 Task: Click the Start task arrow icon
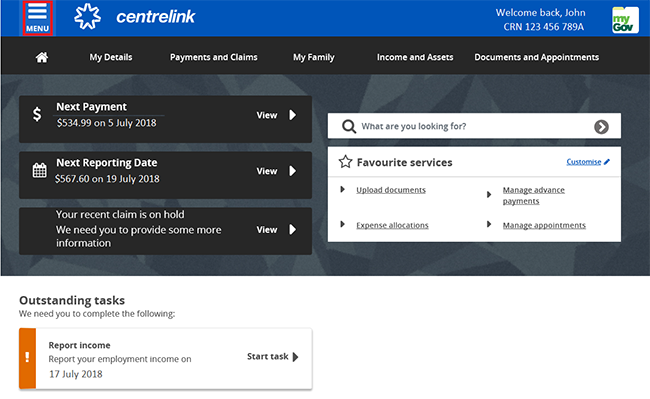click(x=295, y=357)
